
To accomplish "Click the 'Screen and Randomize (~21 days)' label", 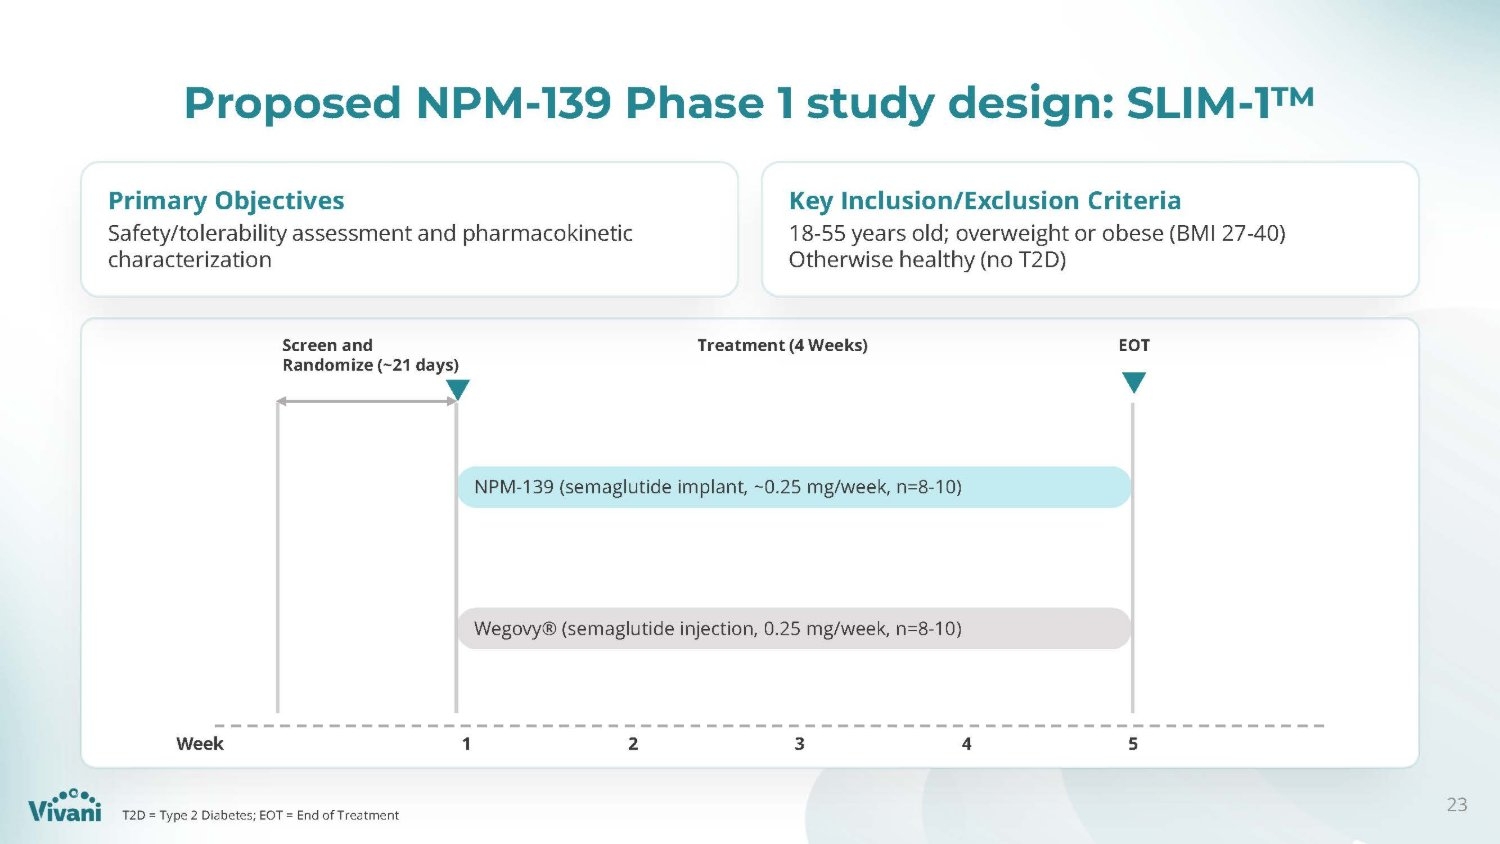I will pyautogui.click(x=370, y=355).
